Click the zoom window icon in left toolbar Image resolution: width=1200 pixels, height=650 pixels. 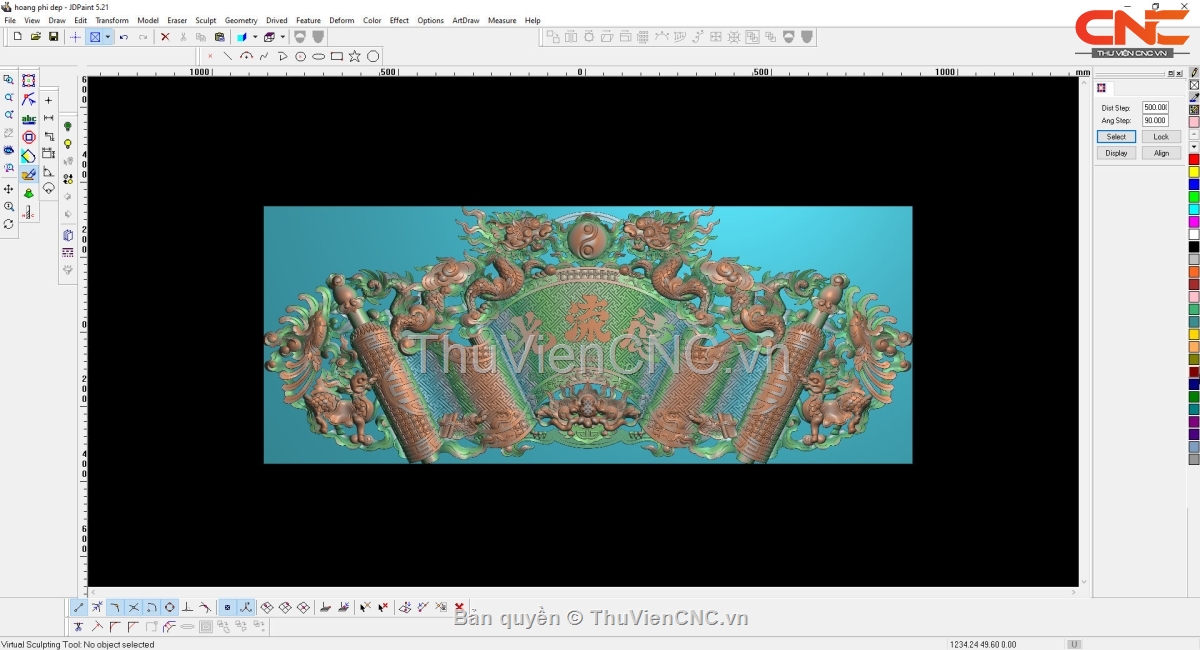coord(9,80)
